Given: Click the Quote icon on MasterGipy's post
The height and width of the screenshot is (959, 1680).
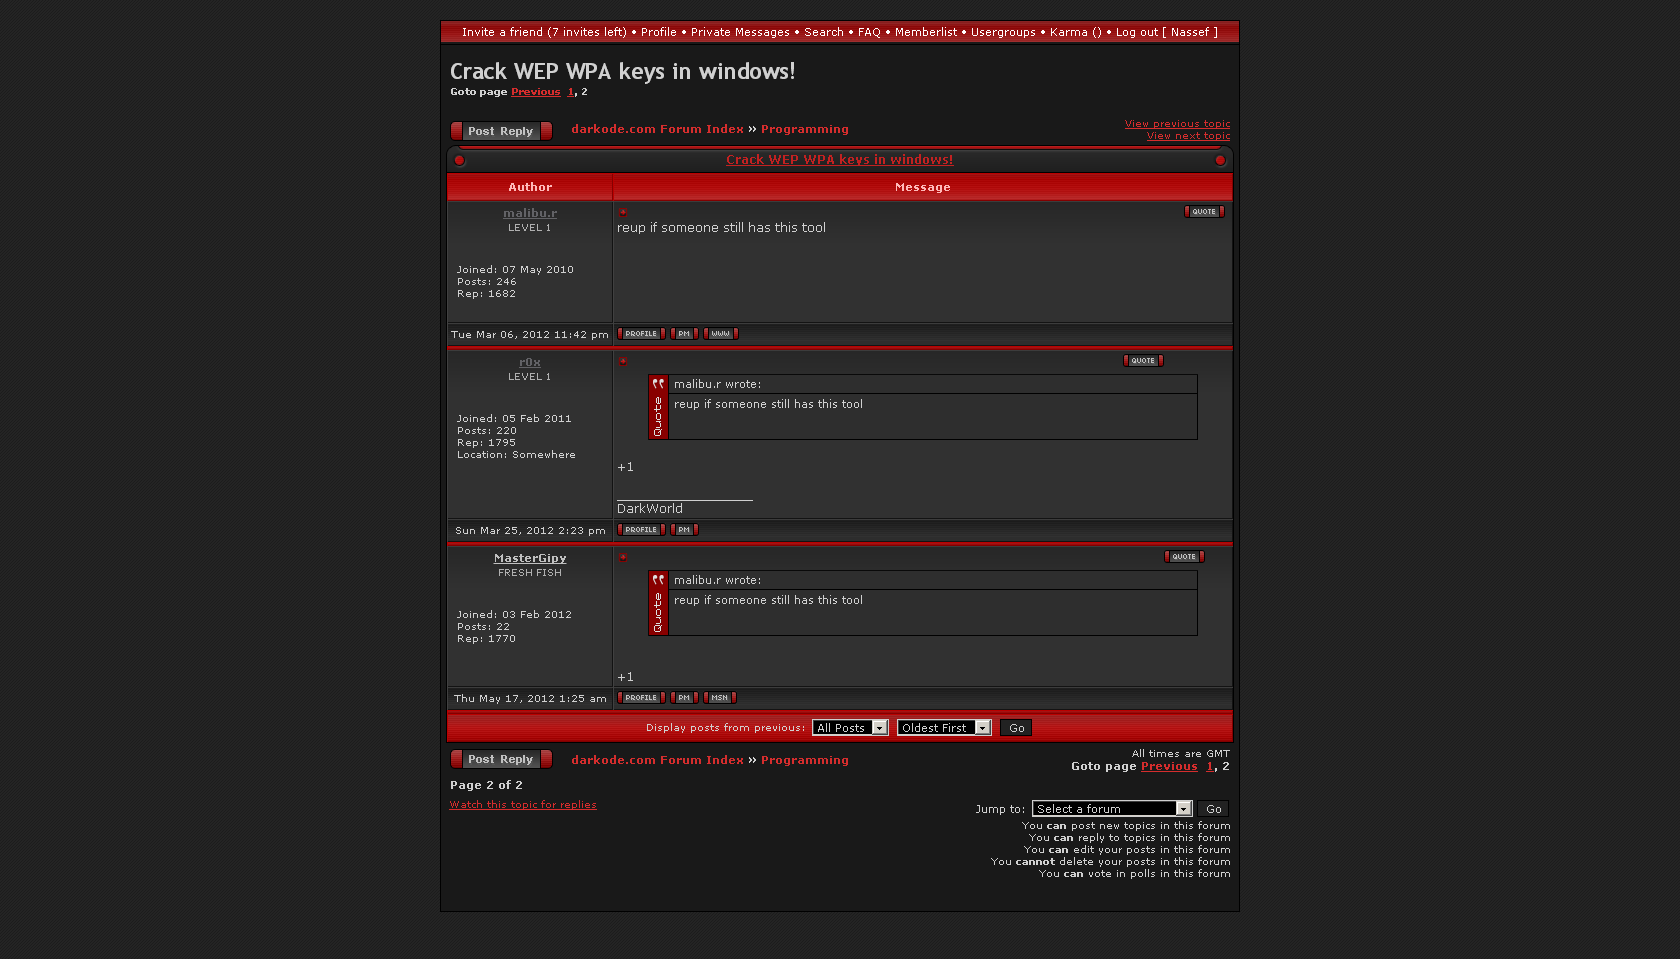Looking at the screenshot, I should tap(1184, 557).
